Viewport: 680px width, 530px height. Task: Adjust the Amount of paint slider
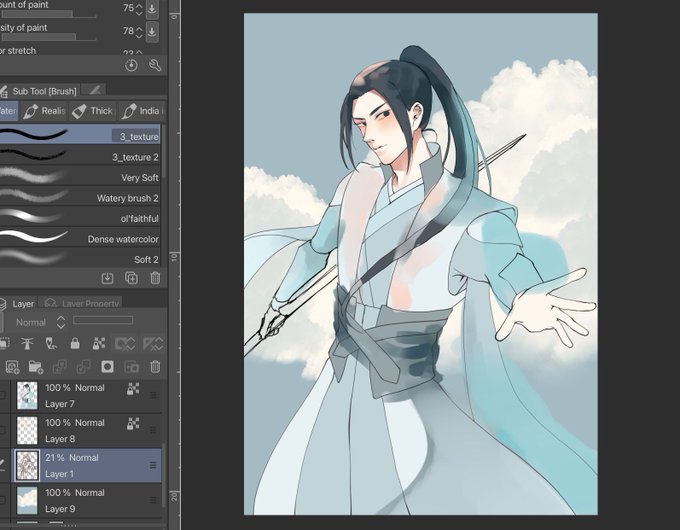48,14
